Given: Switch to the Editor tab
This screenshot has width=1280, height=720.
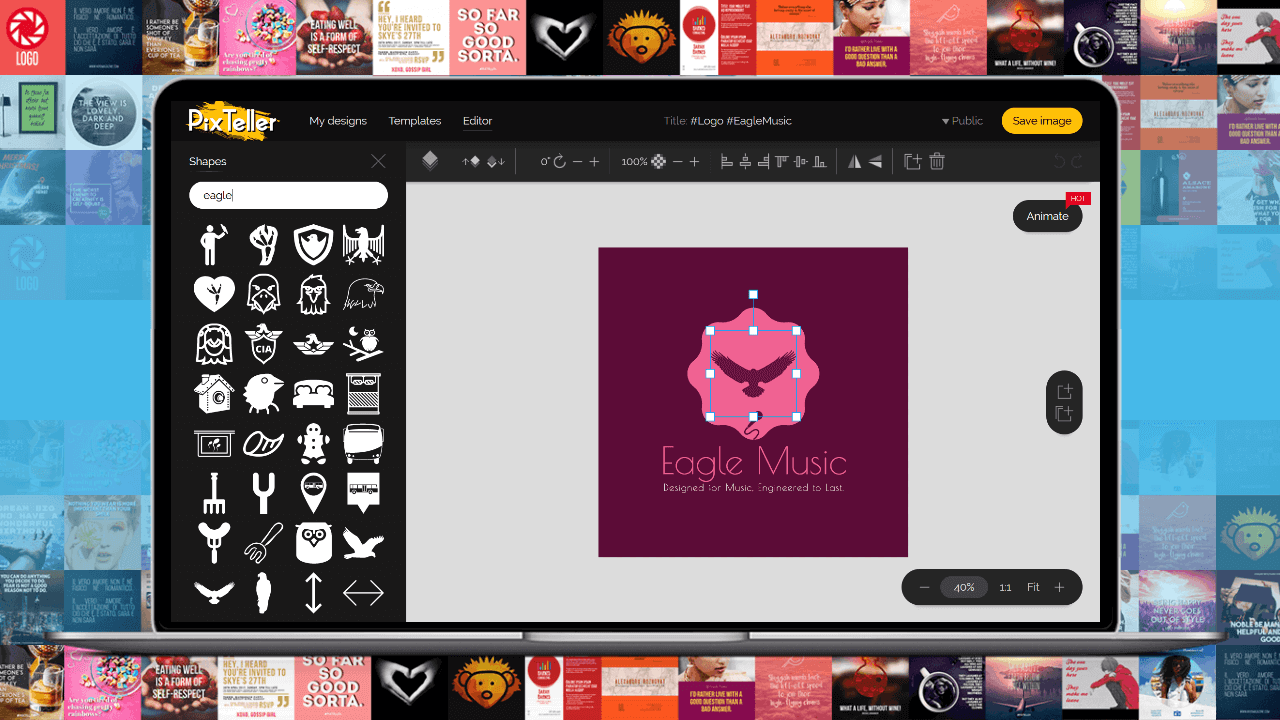Looking at the screenshot, I should [x=477, y=120].
